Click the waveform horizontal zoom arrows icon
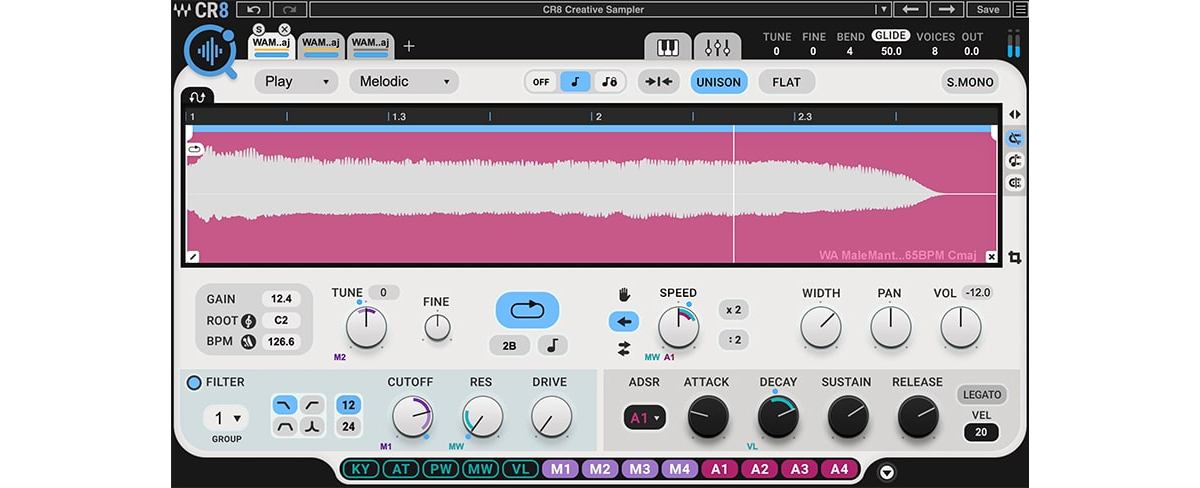Screen dimensions: 1200x488 point(1015,115)
